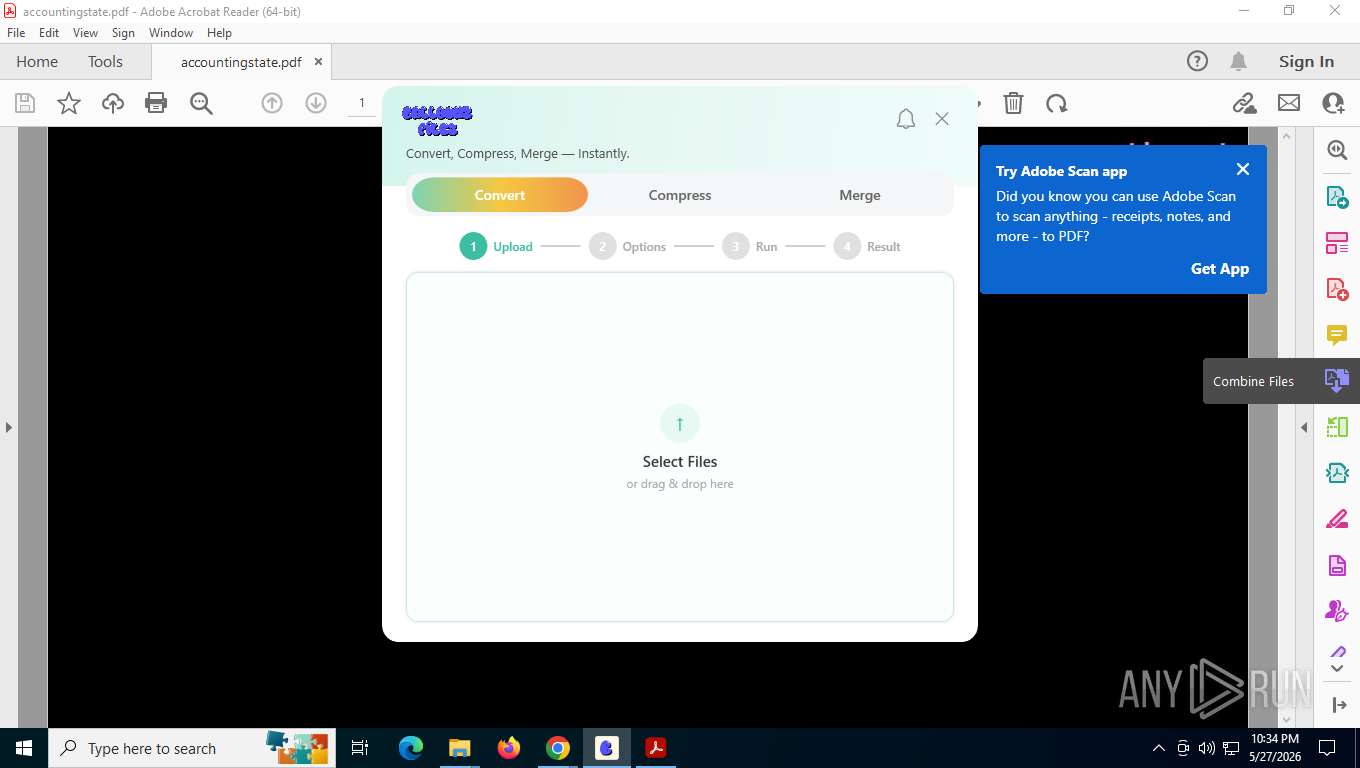Switch to the Home tab
The width and height of the screenshot is (1360, 768).
click(37, 61)
